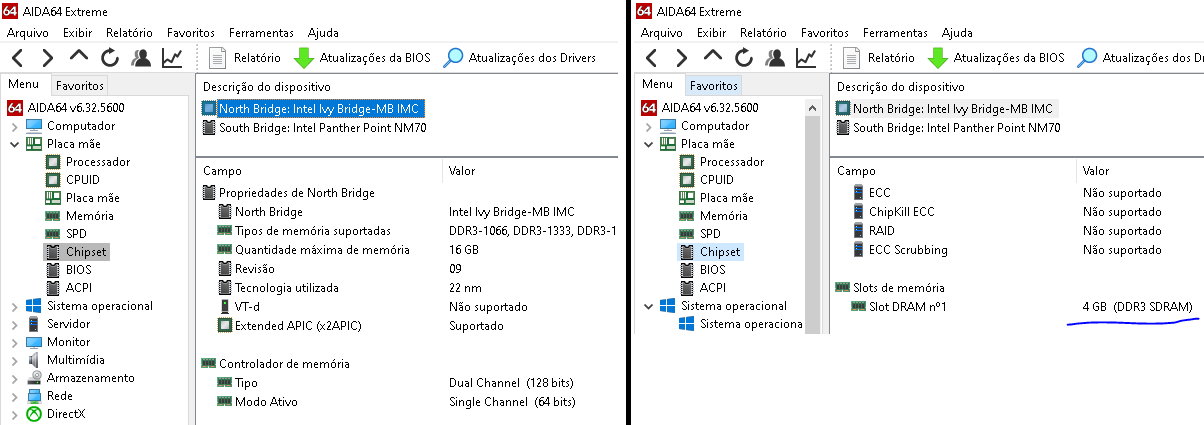1204x425 pixels.
Task: Expand Armazenamento node in left window tree
Action: (x=14, y=378)
